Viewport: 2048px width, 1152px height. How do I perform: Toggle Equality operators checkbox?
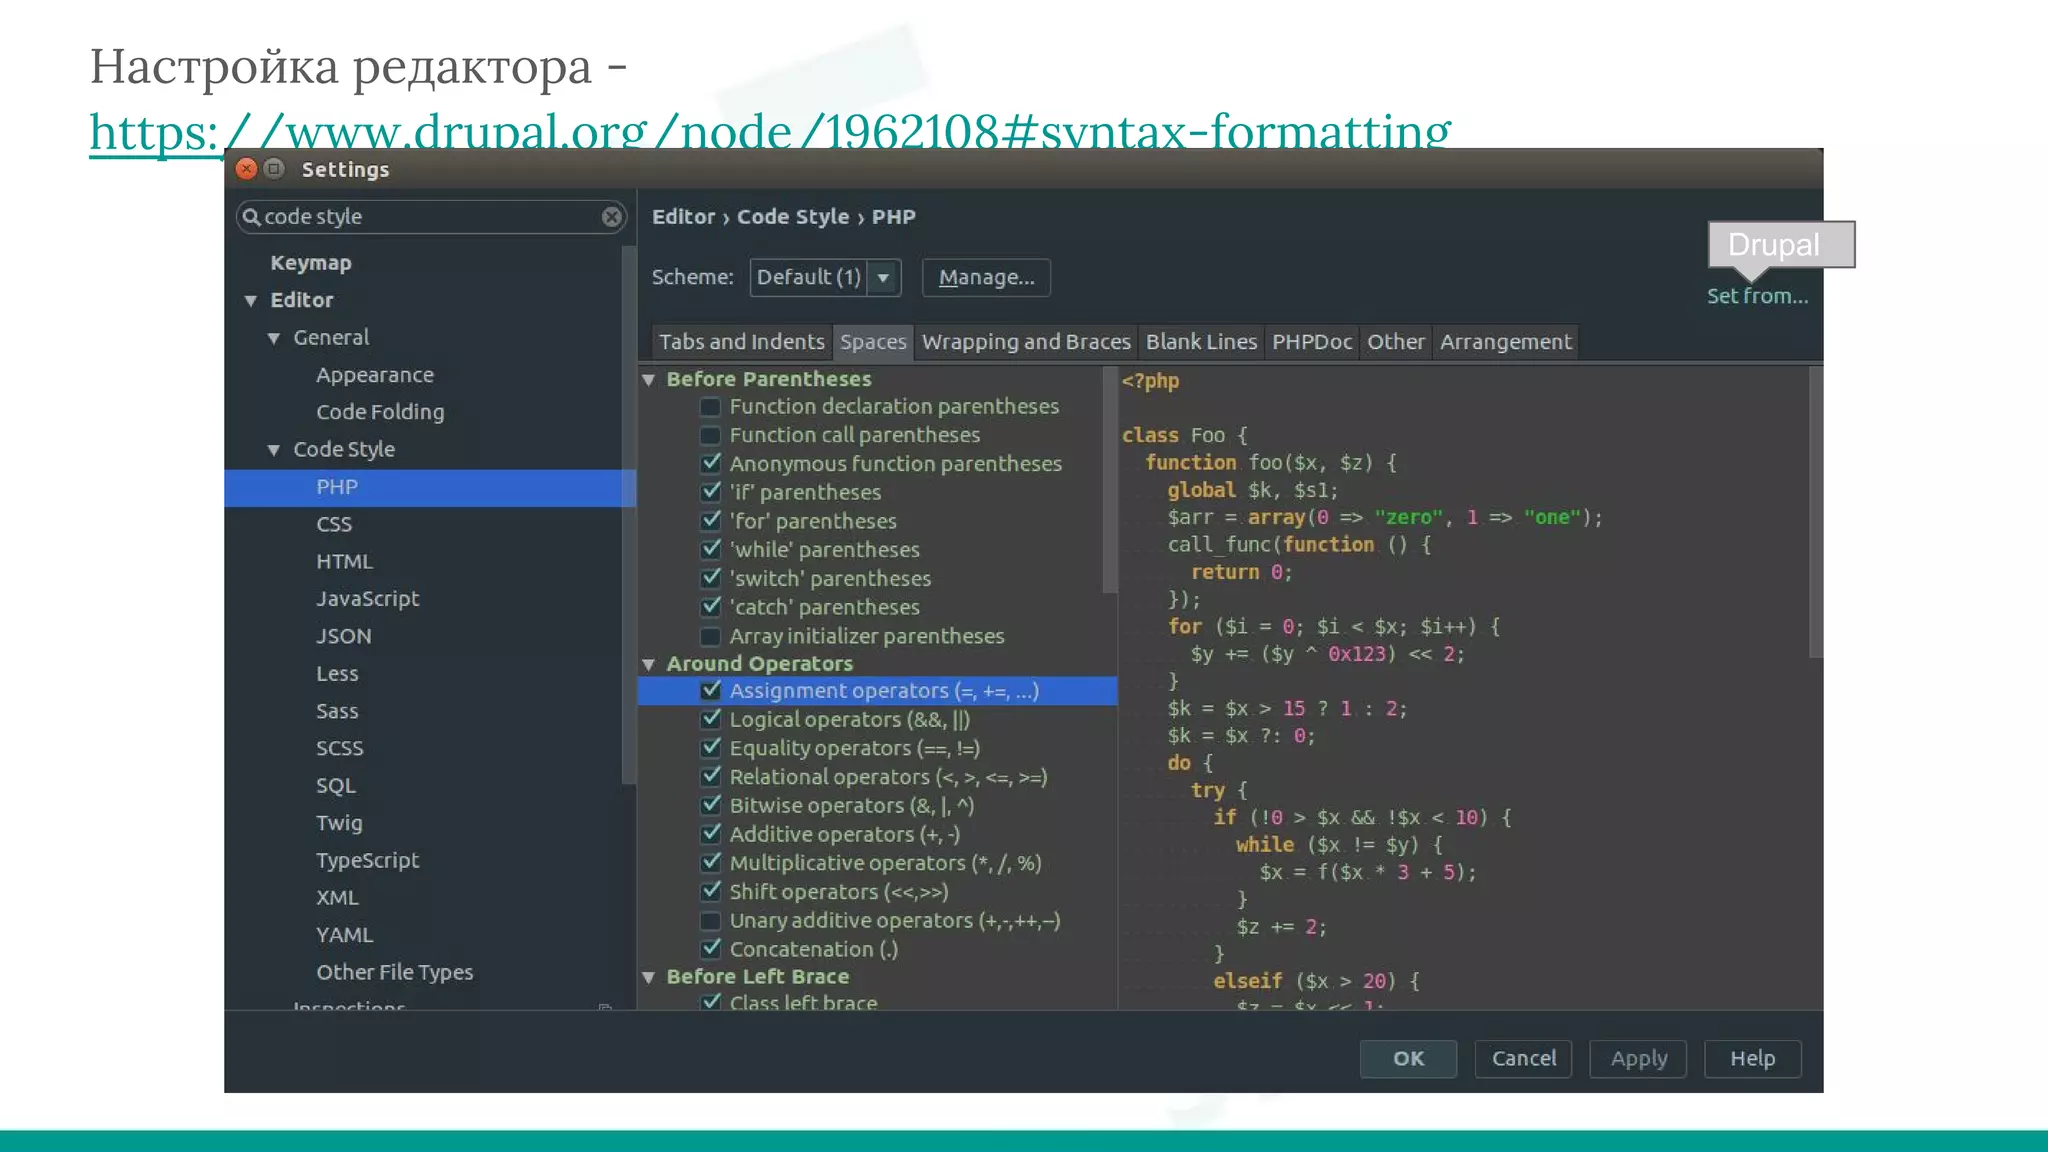click(x=710, y=749)
